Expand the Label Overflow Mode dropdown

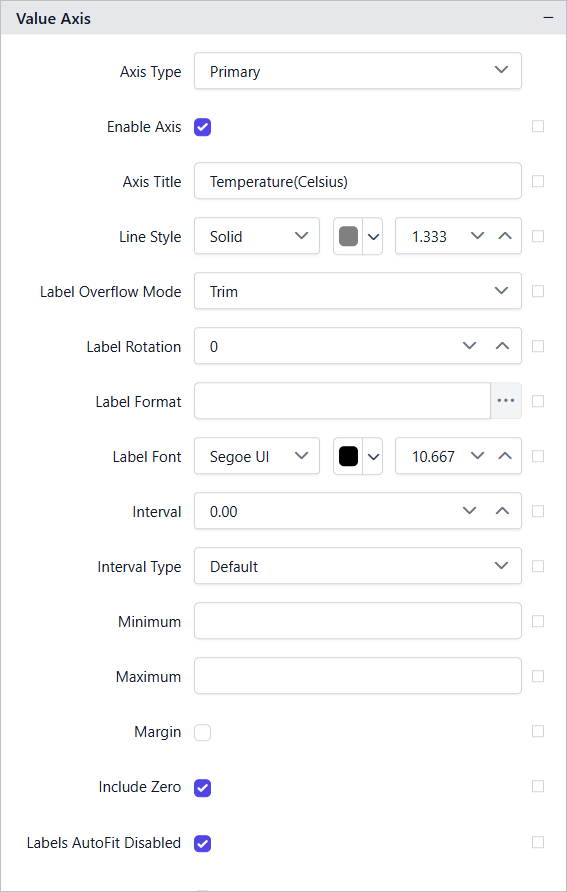[358, 291]
